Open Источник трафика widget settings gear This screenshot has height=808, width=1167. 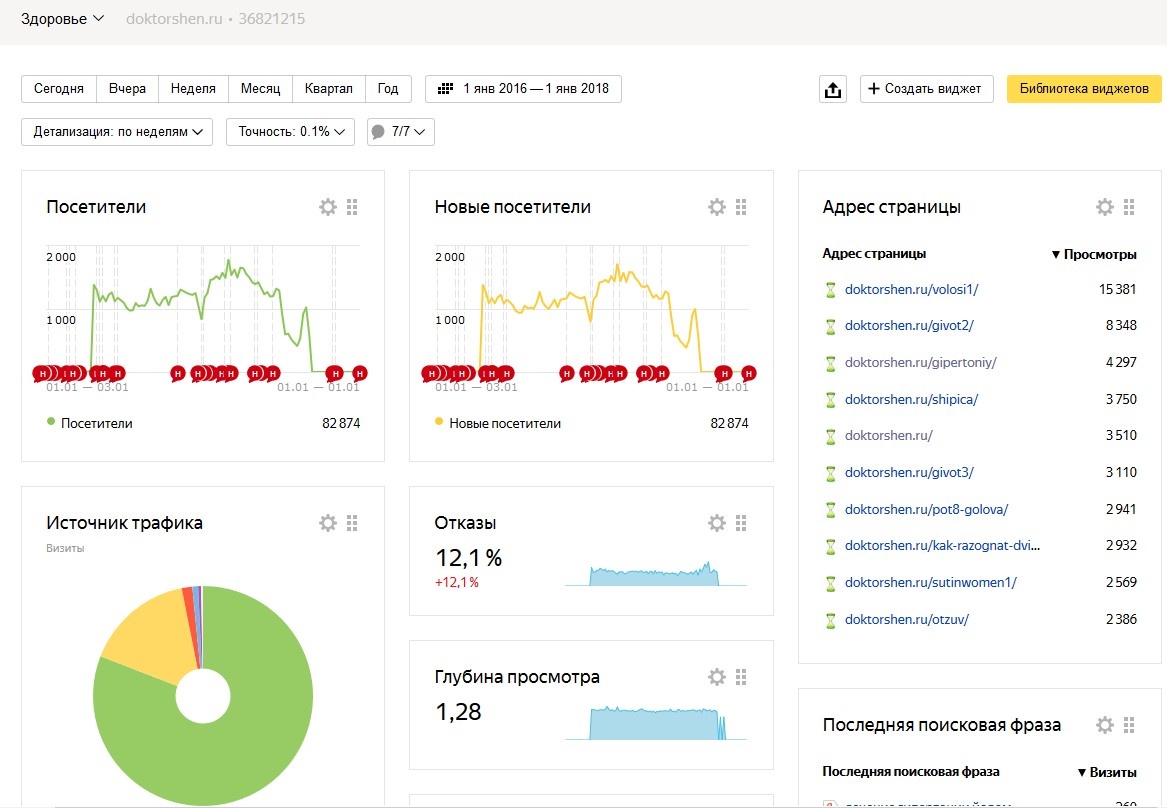[328, 523]
